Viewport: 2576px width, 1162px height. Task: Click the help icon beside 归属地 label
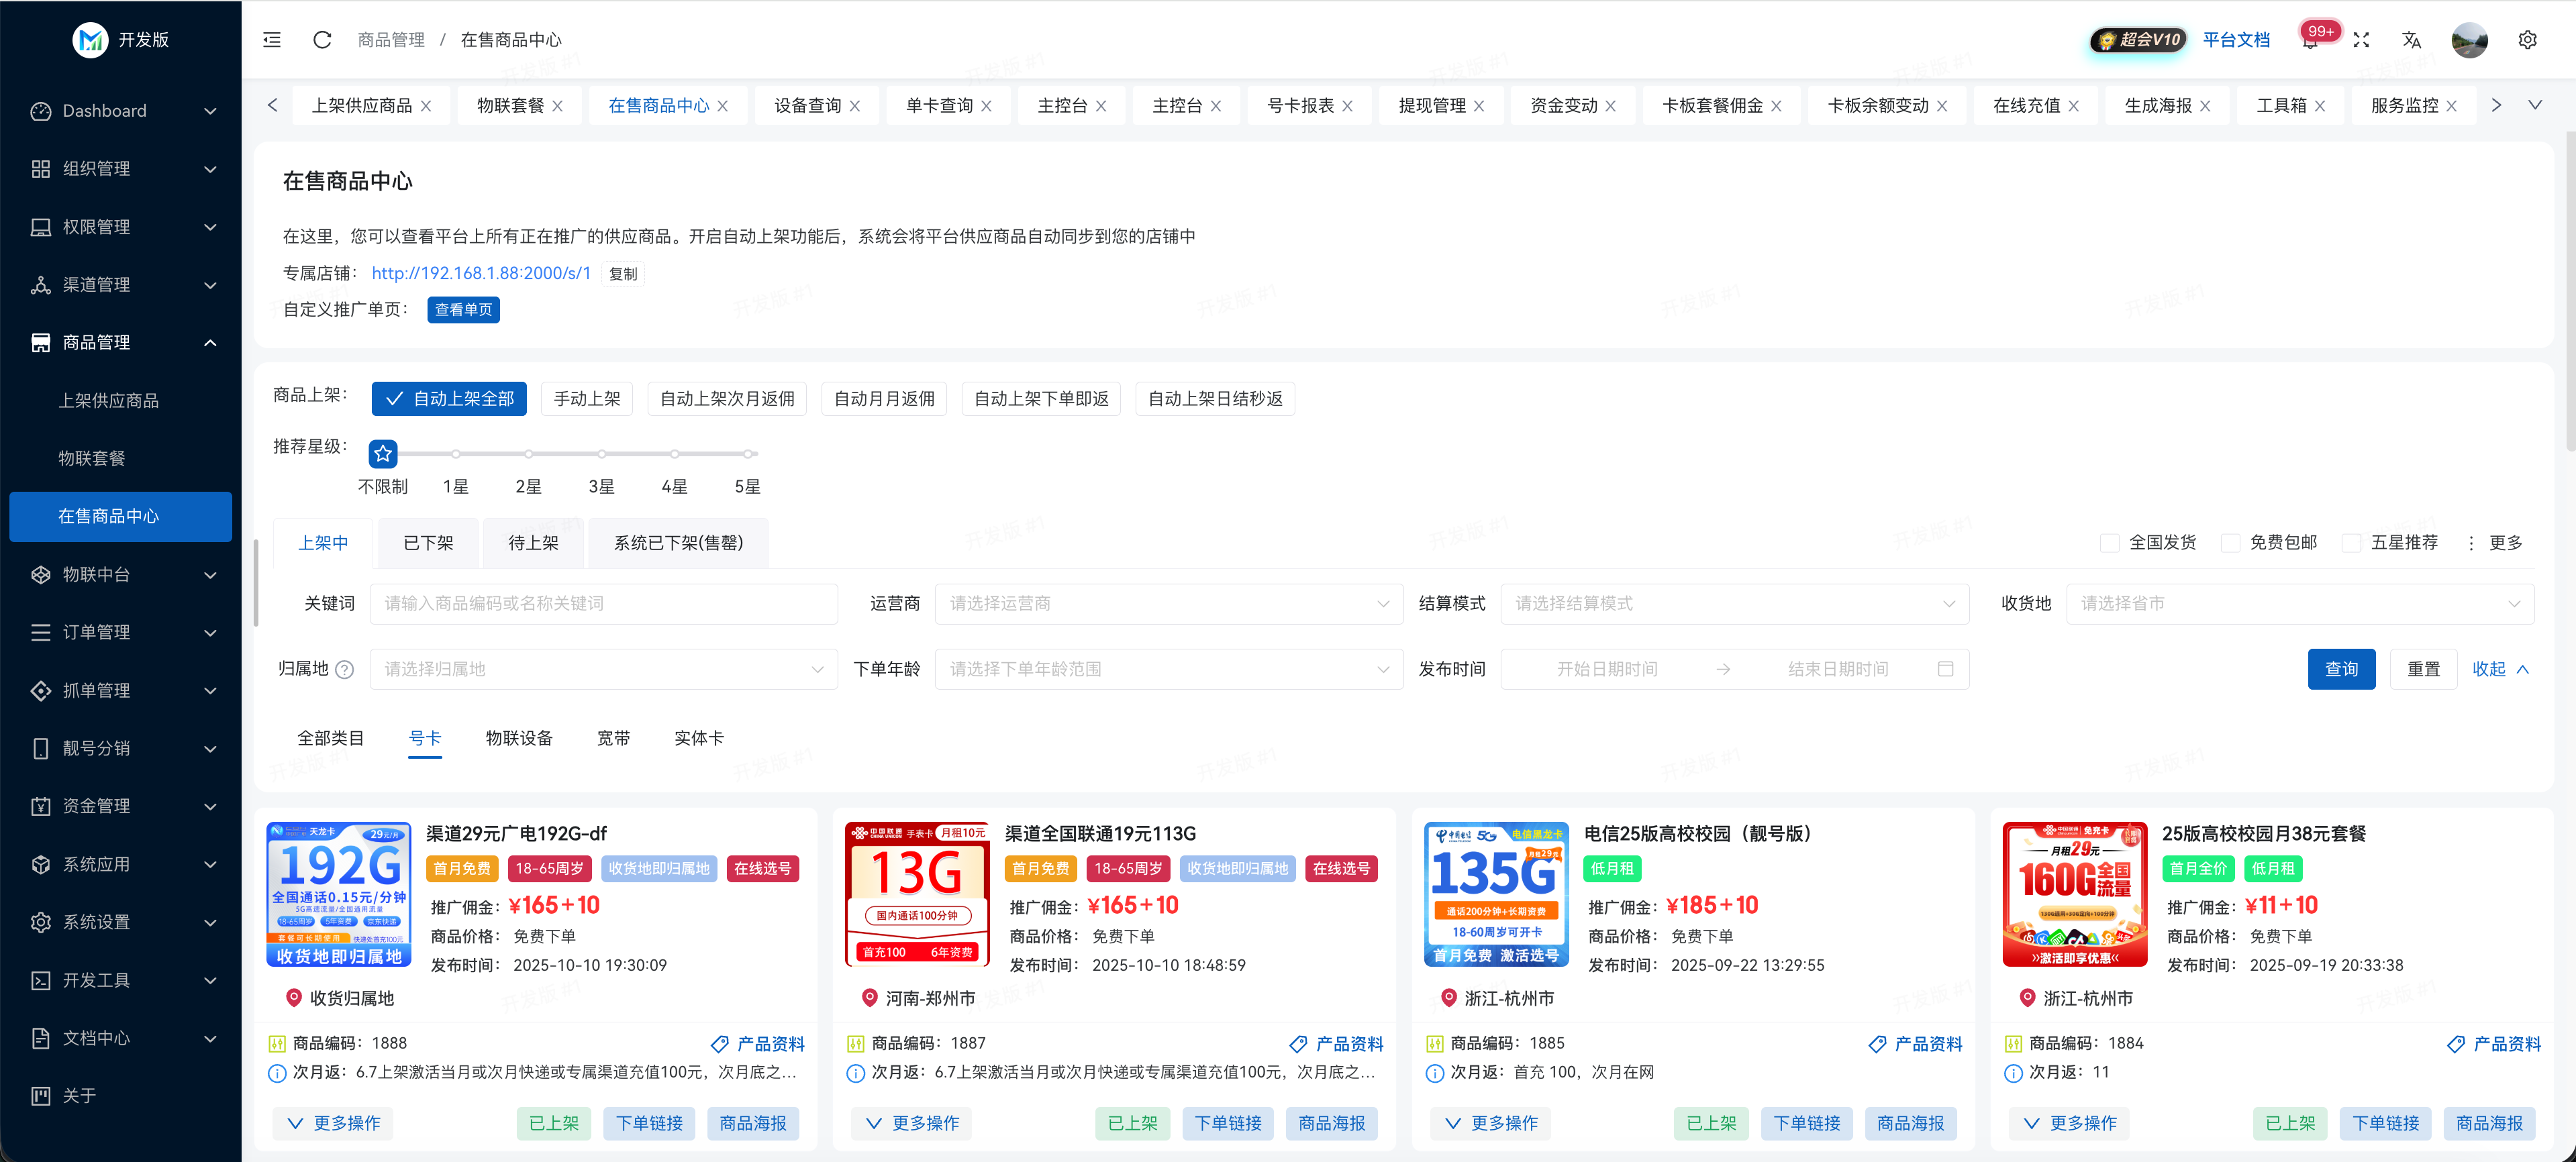pyautogui.click(x=345, y=669)
